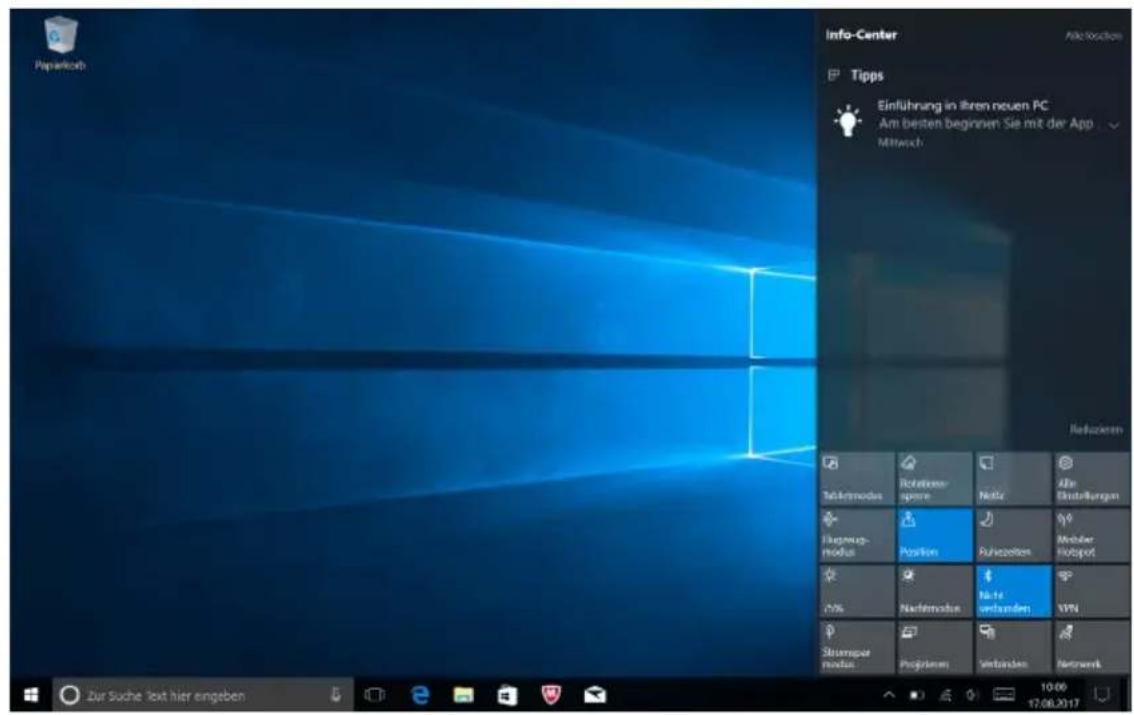Open the Mail app from taskbar

coord(595,695)
